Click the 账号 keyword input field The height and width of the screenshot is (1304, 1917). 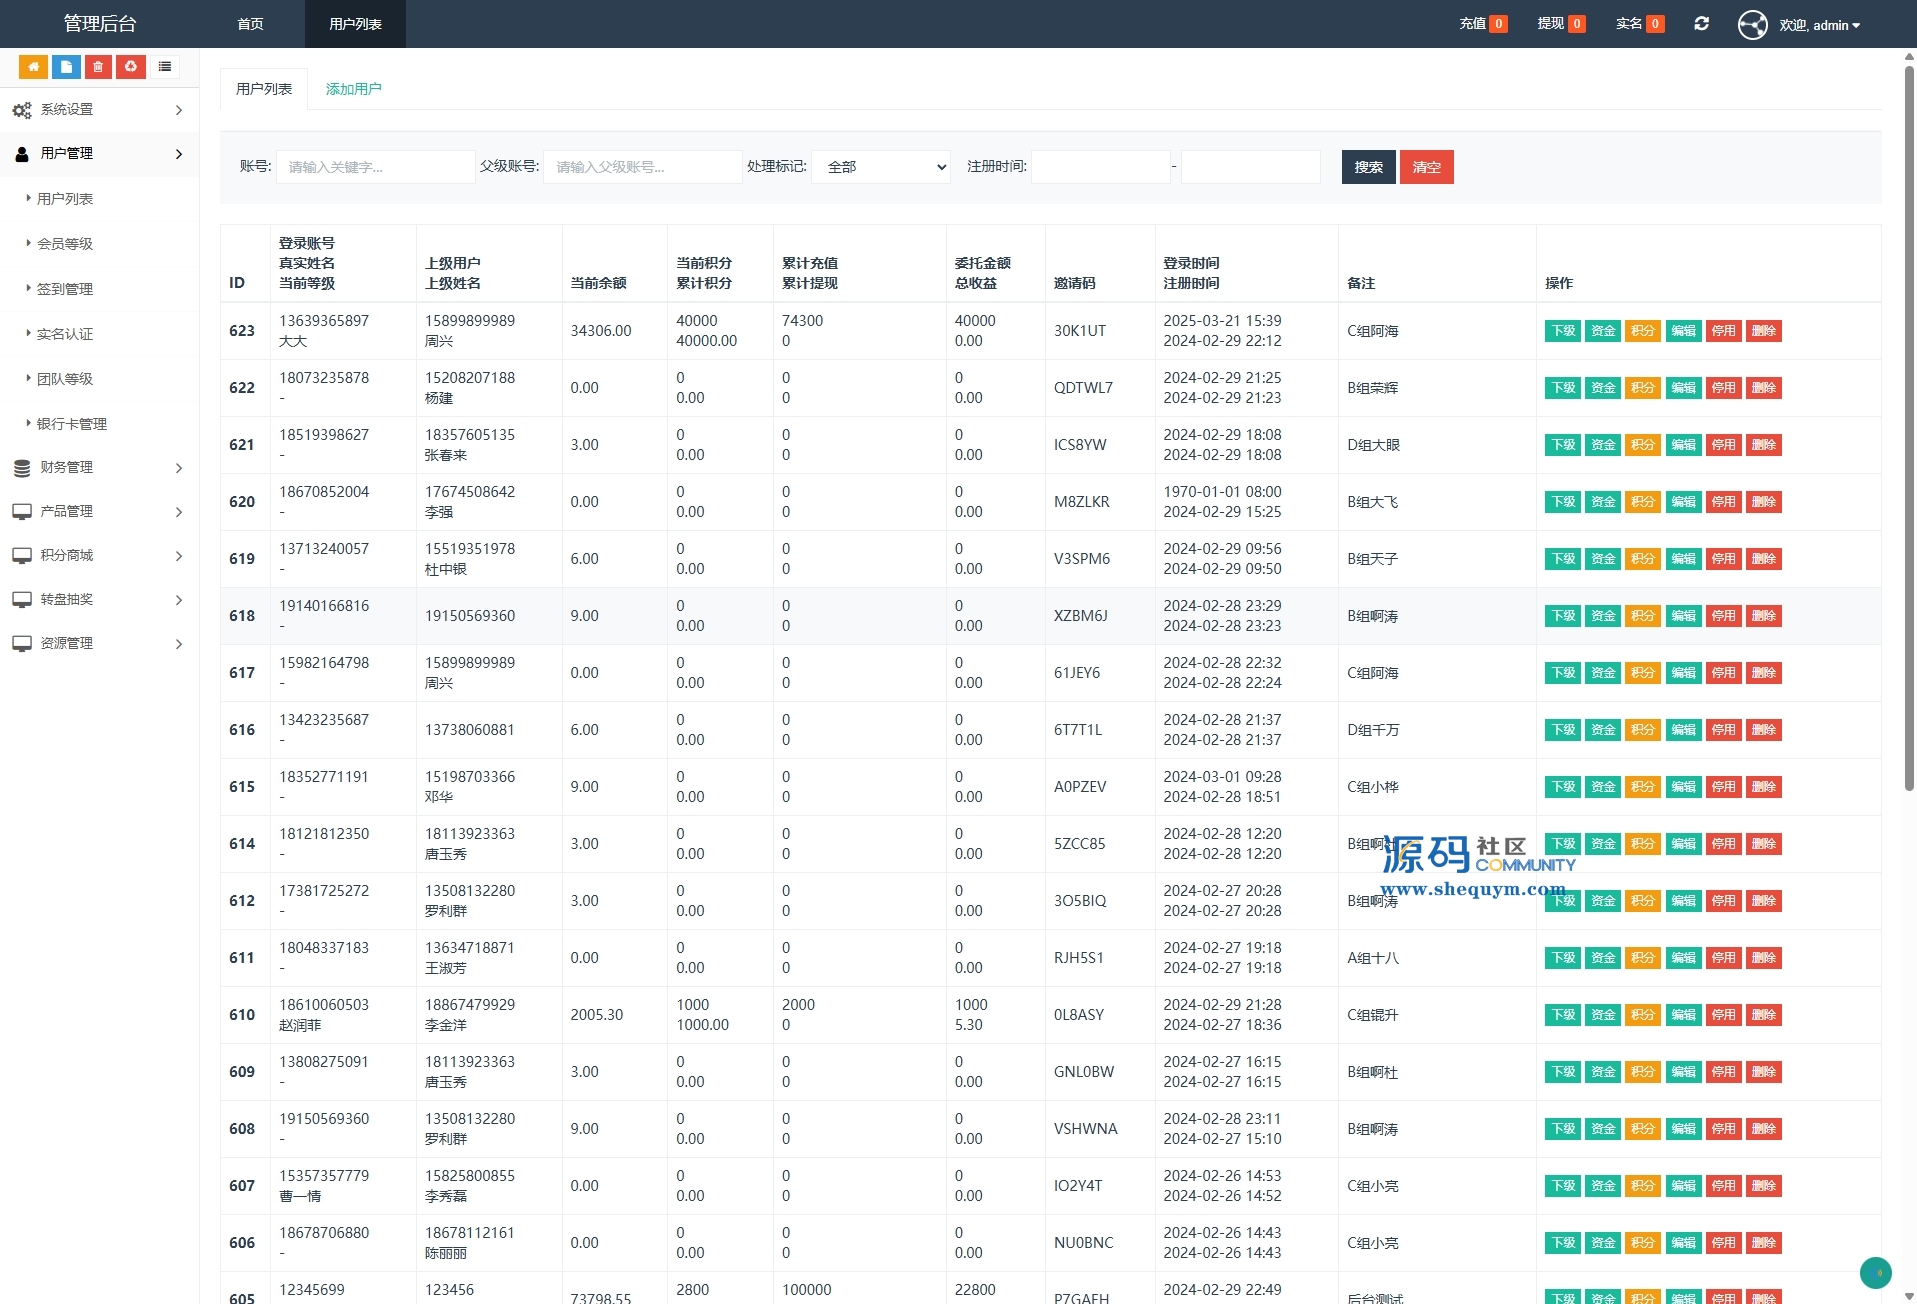click(x=375, y=167)
